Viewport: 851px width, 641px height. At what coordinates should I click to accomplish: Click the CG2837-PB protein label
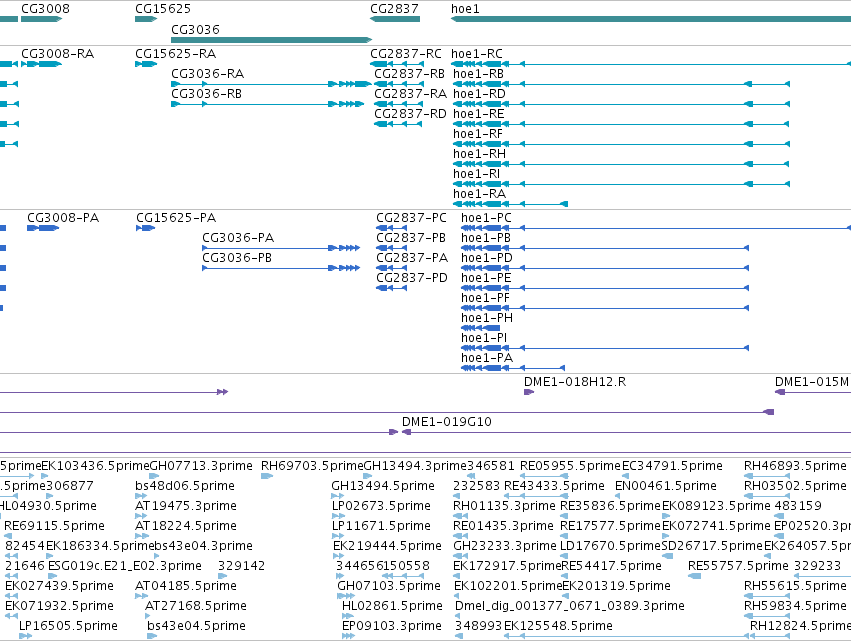click(411, 238)
